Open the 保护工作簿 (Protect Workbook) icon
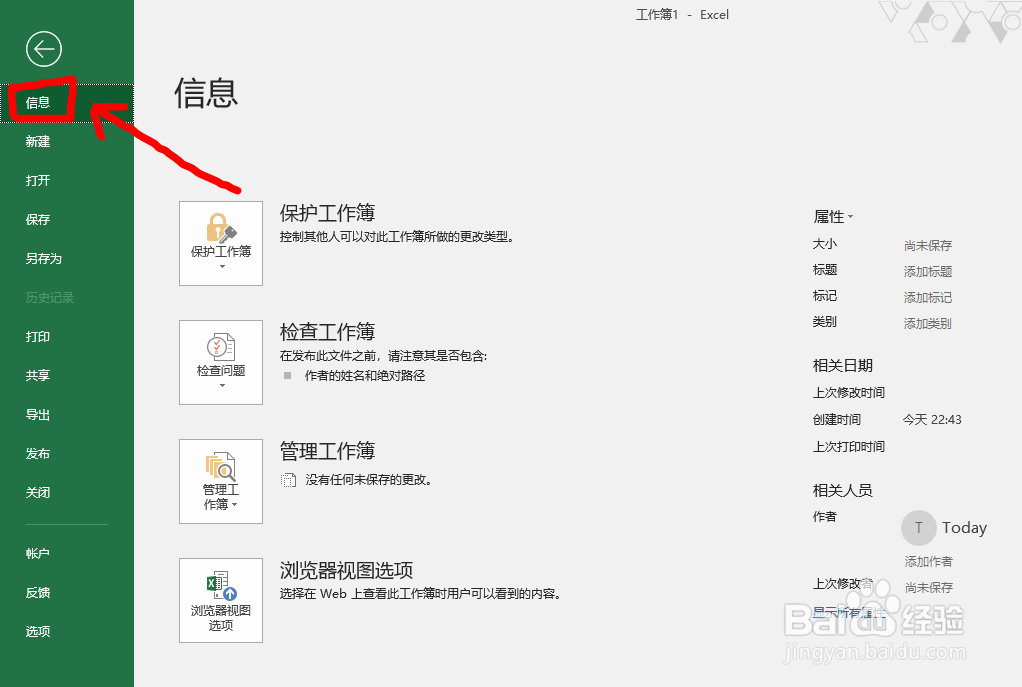 pyautogui.click(x=220, y=236)
